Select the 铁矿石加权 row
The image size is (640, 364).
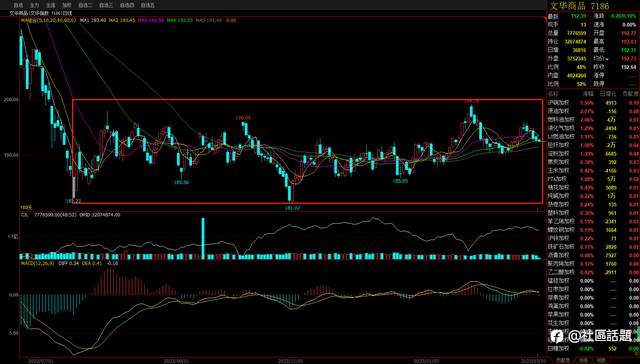point(593,247)
